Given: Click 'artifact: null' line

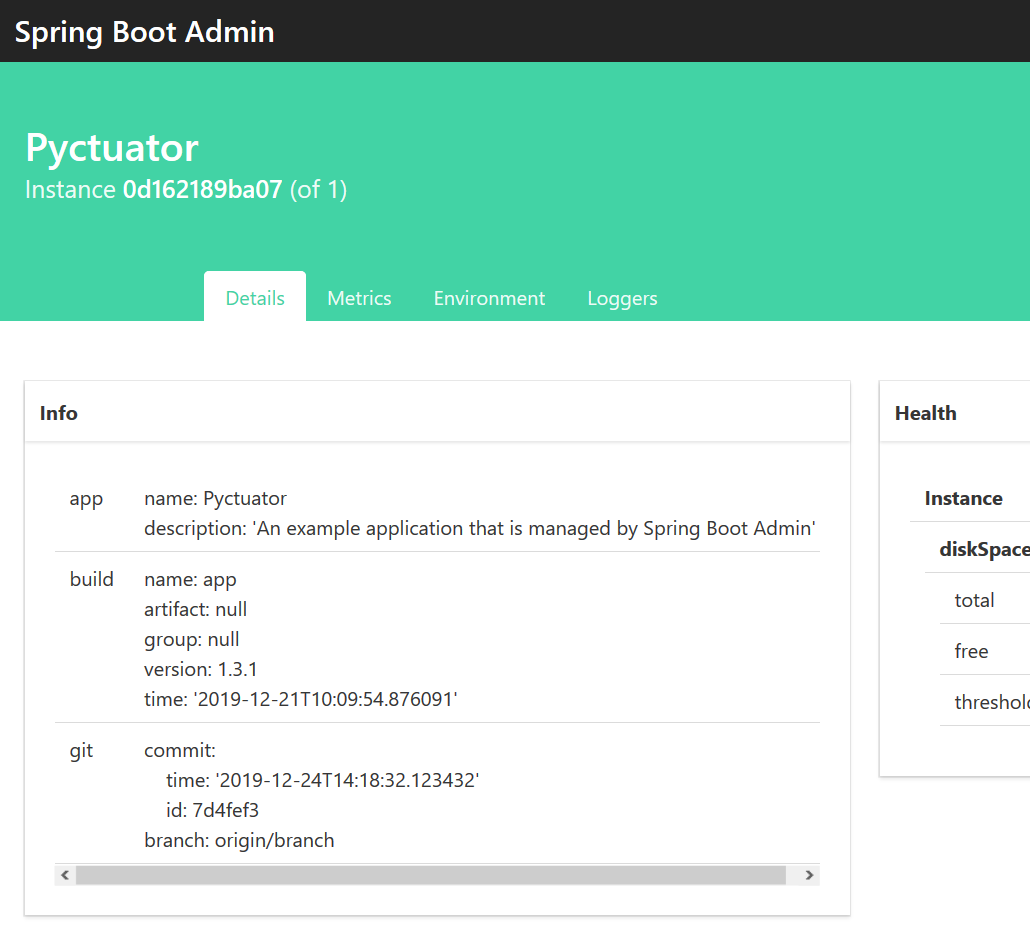Looking at the screenshot, I should click(x=195, y=609).
